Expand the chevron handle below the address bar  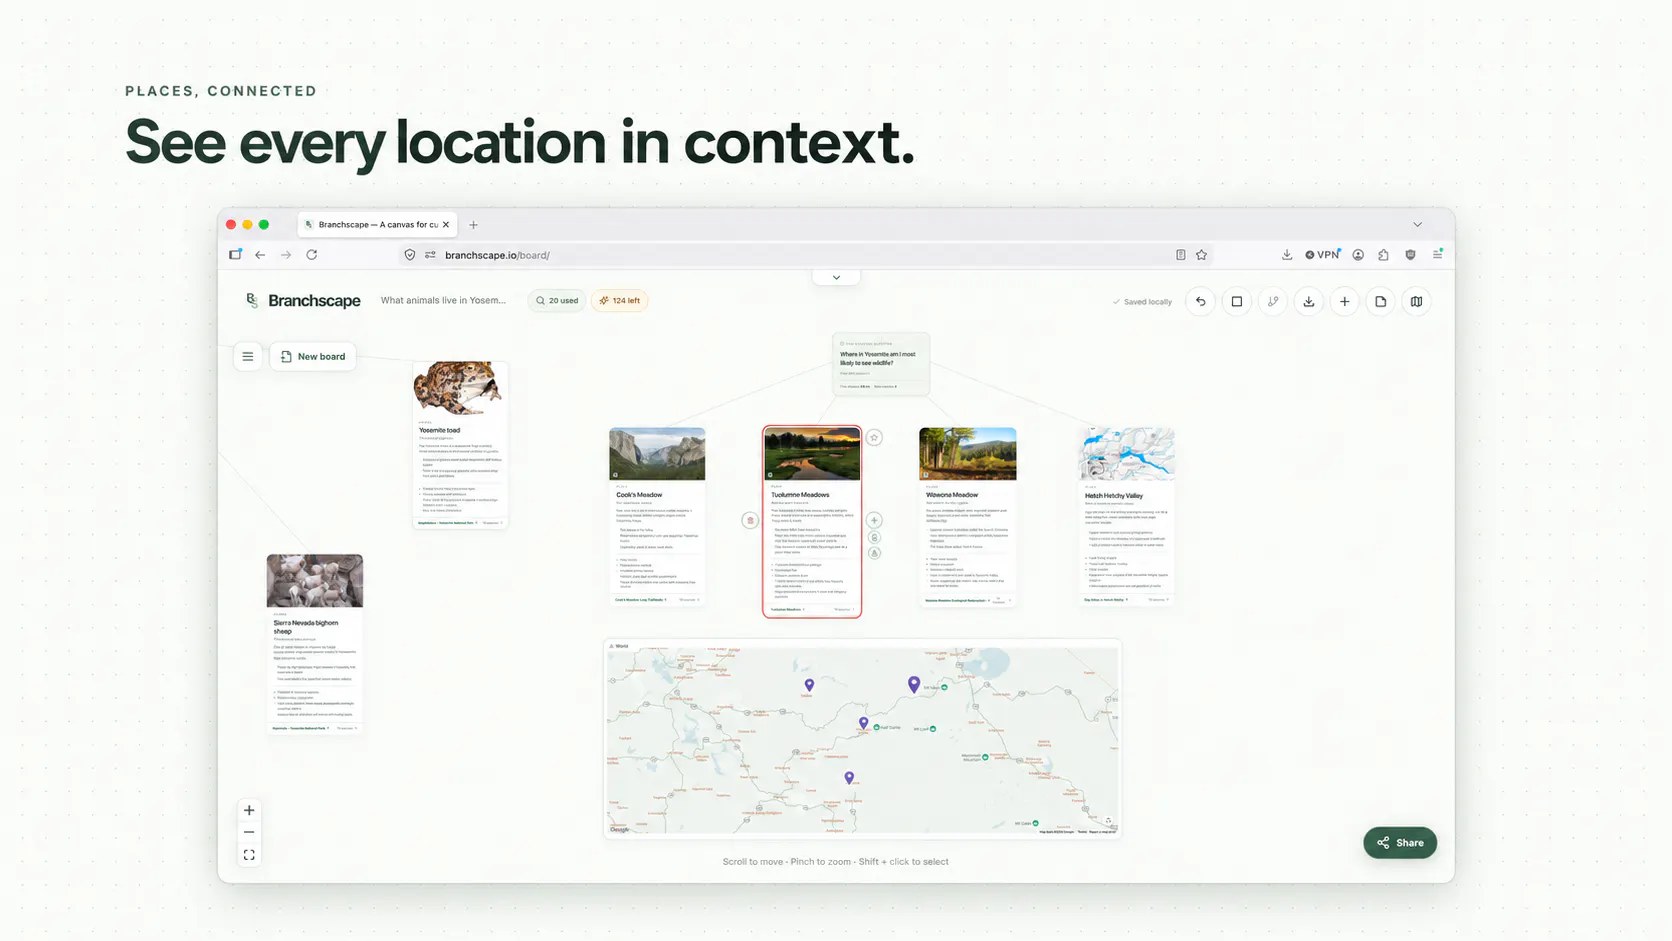pyautogui.click(x=836, y=277)
